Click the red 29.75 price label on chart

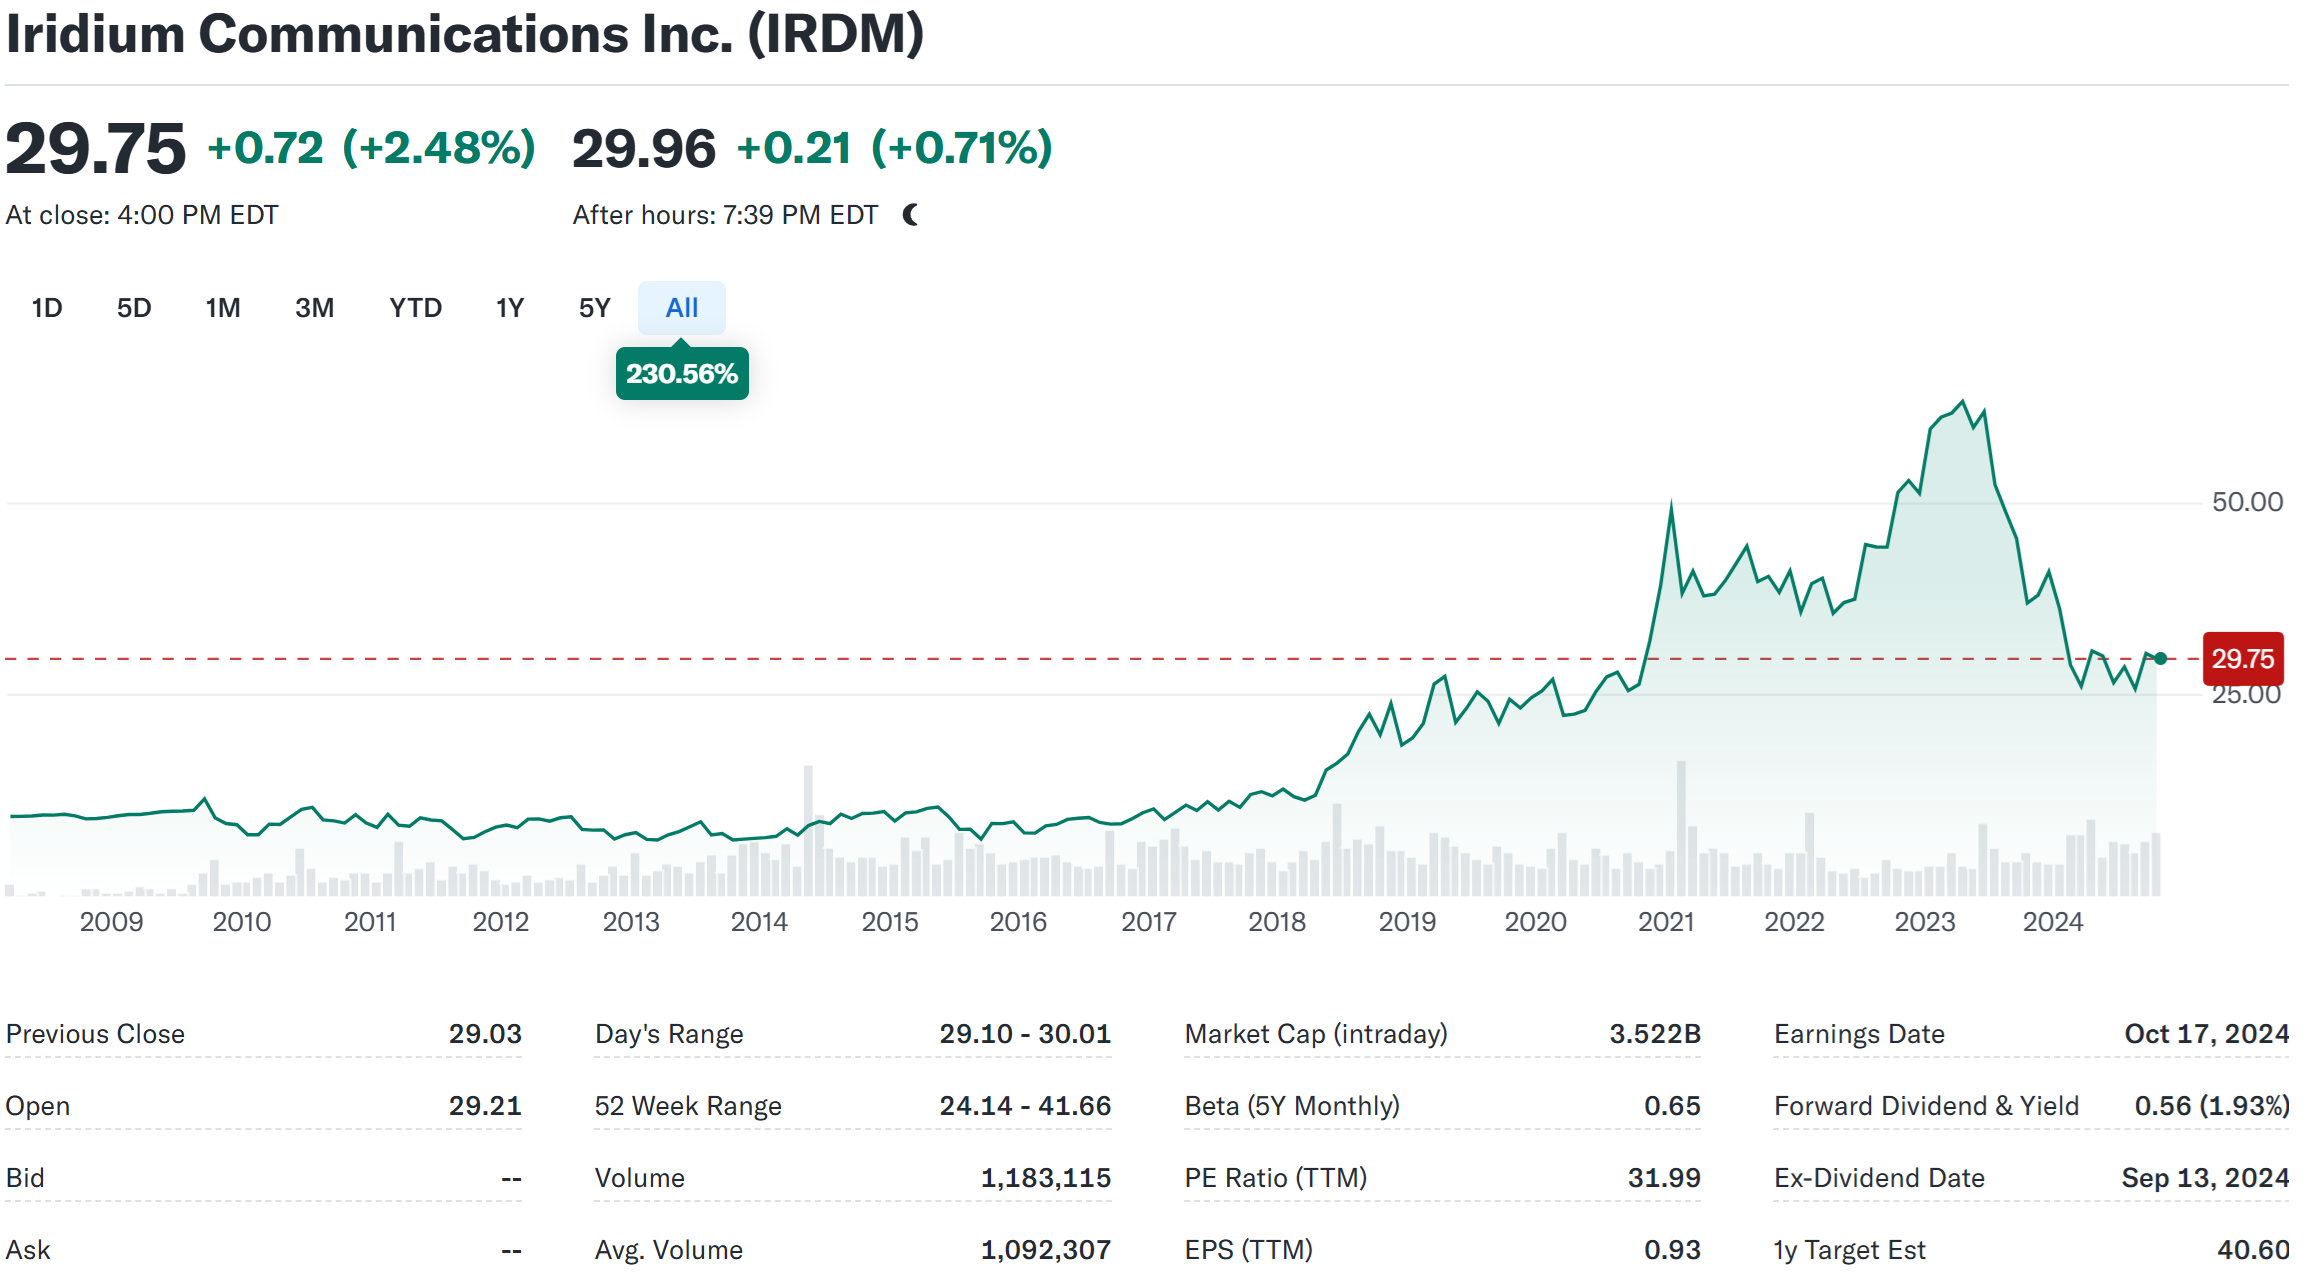click(x=2242, y=659)
